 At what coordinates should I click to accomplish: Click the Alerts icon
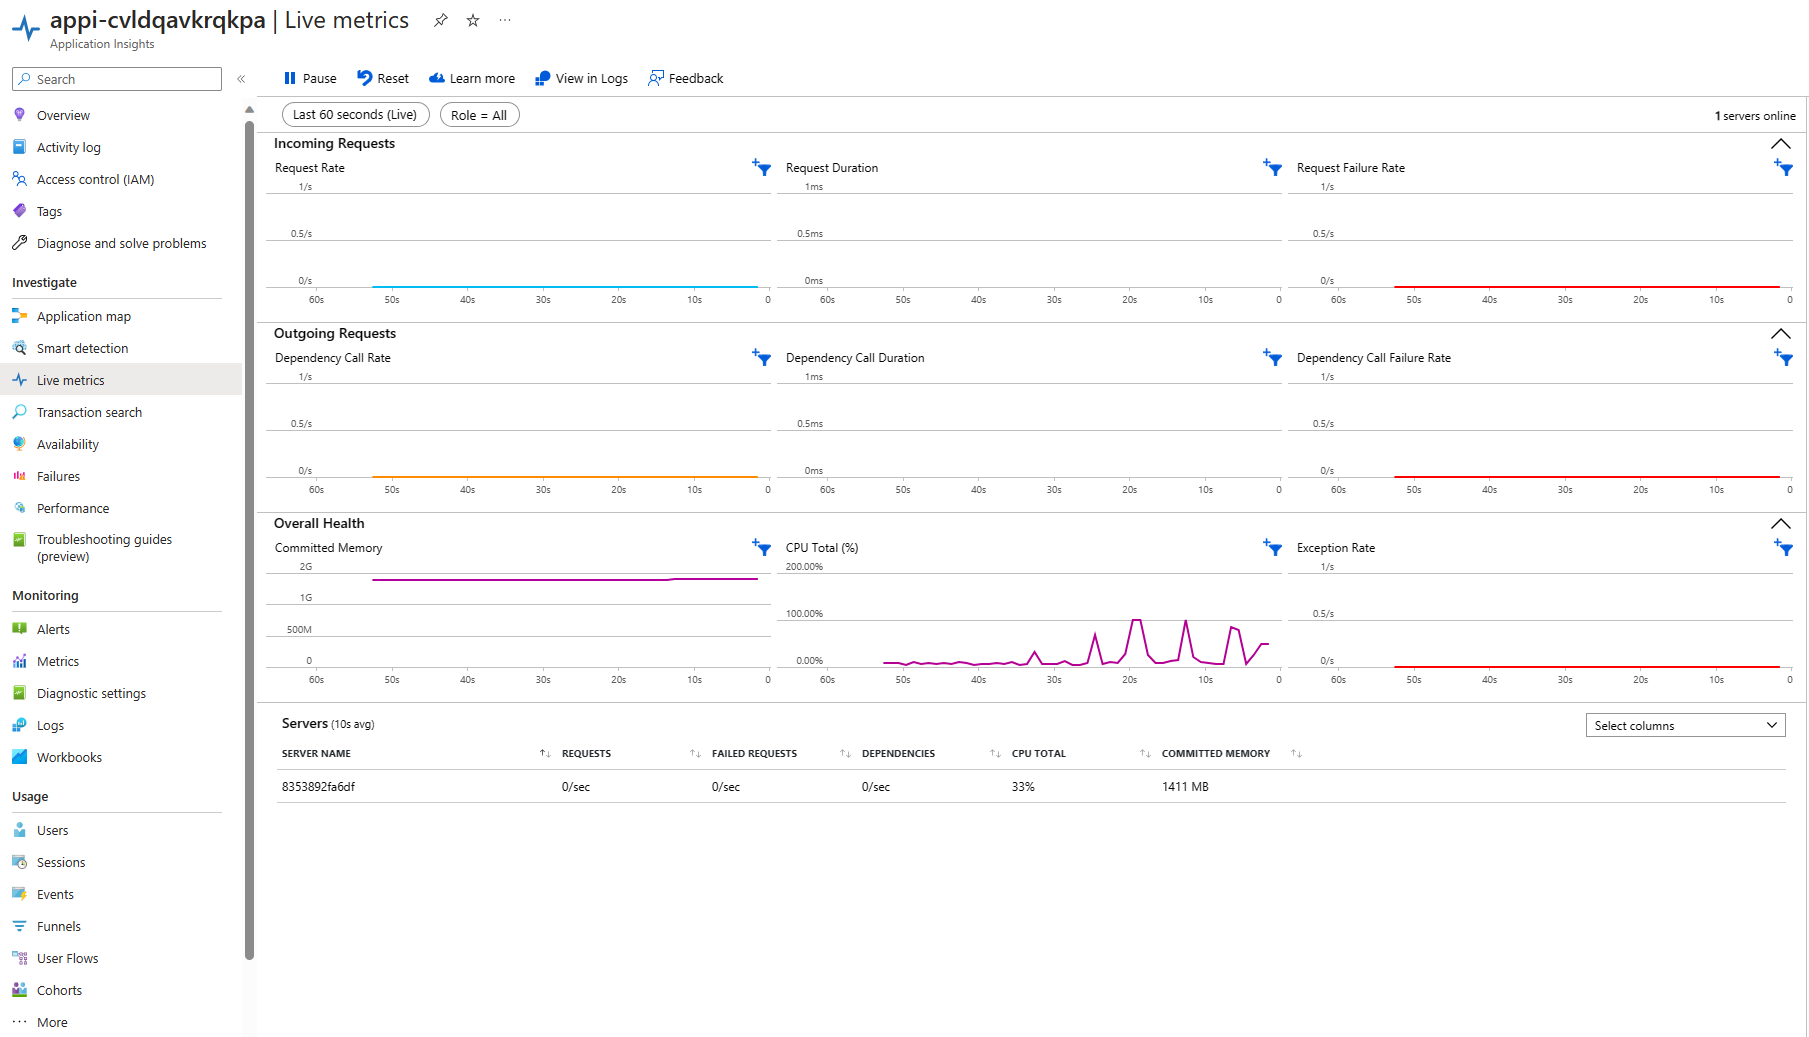(x=19, y=629)
